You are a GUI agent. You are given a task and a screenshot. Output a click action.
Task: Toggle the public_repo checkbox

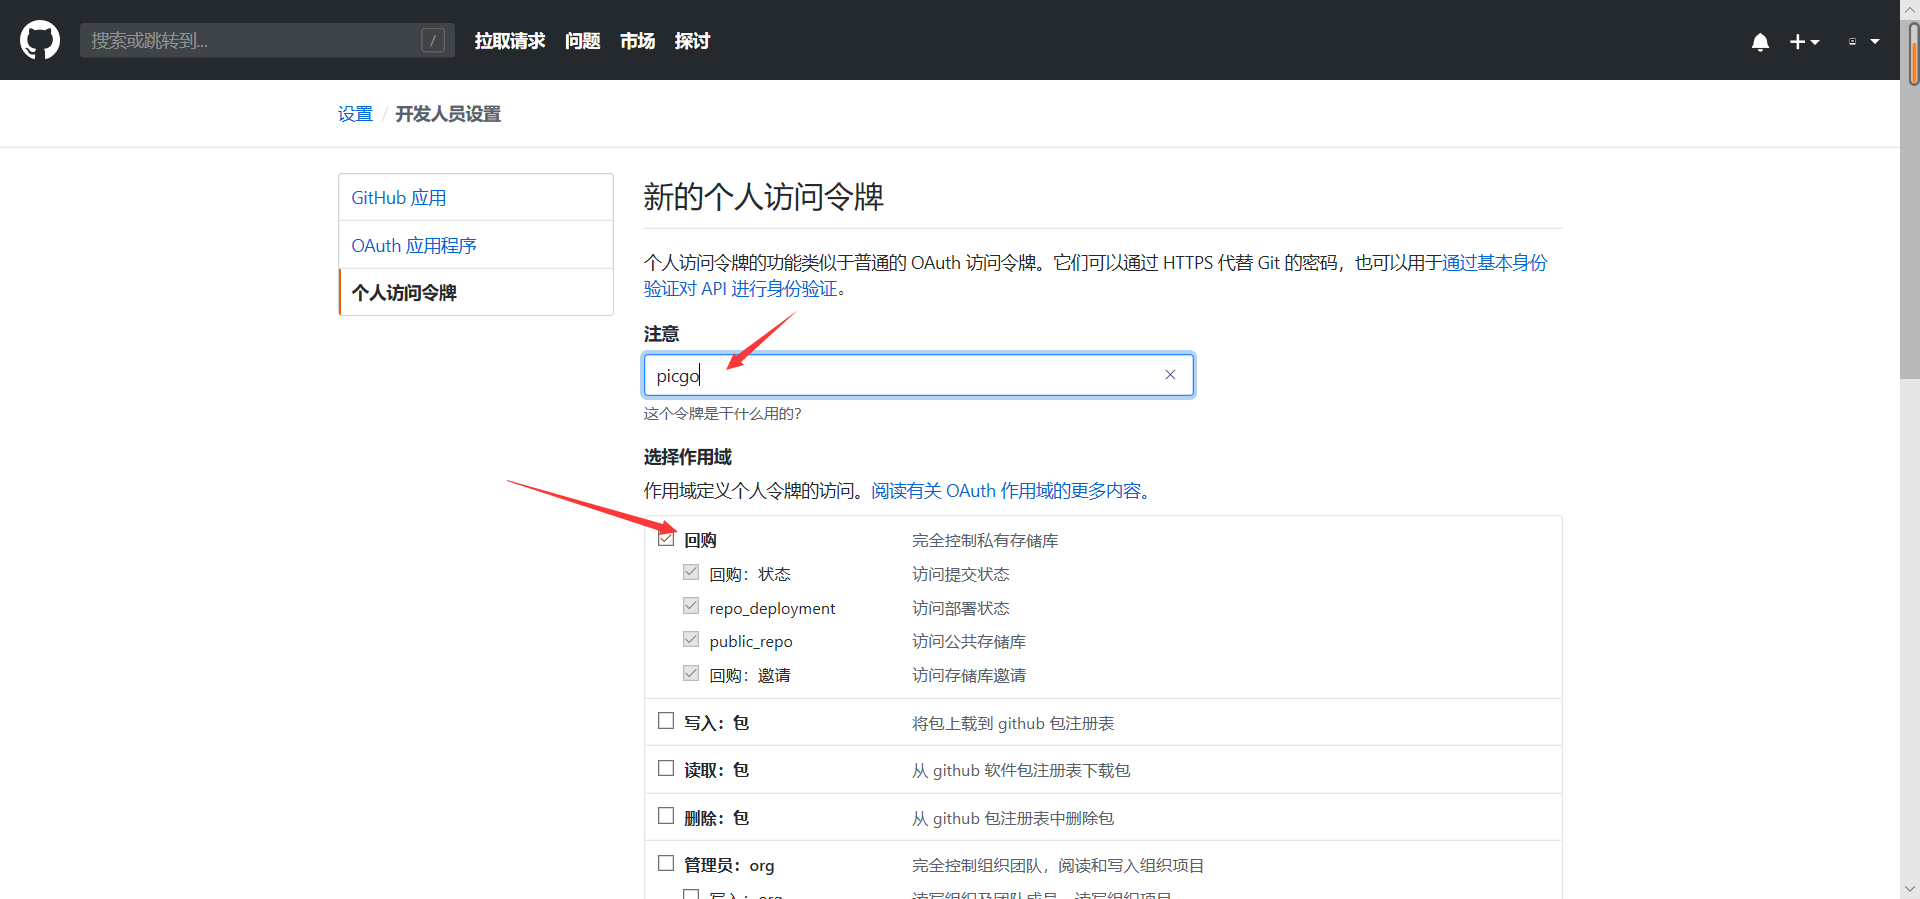(691, 639)
